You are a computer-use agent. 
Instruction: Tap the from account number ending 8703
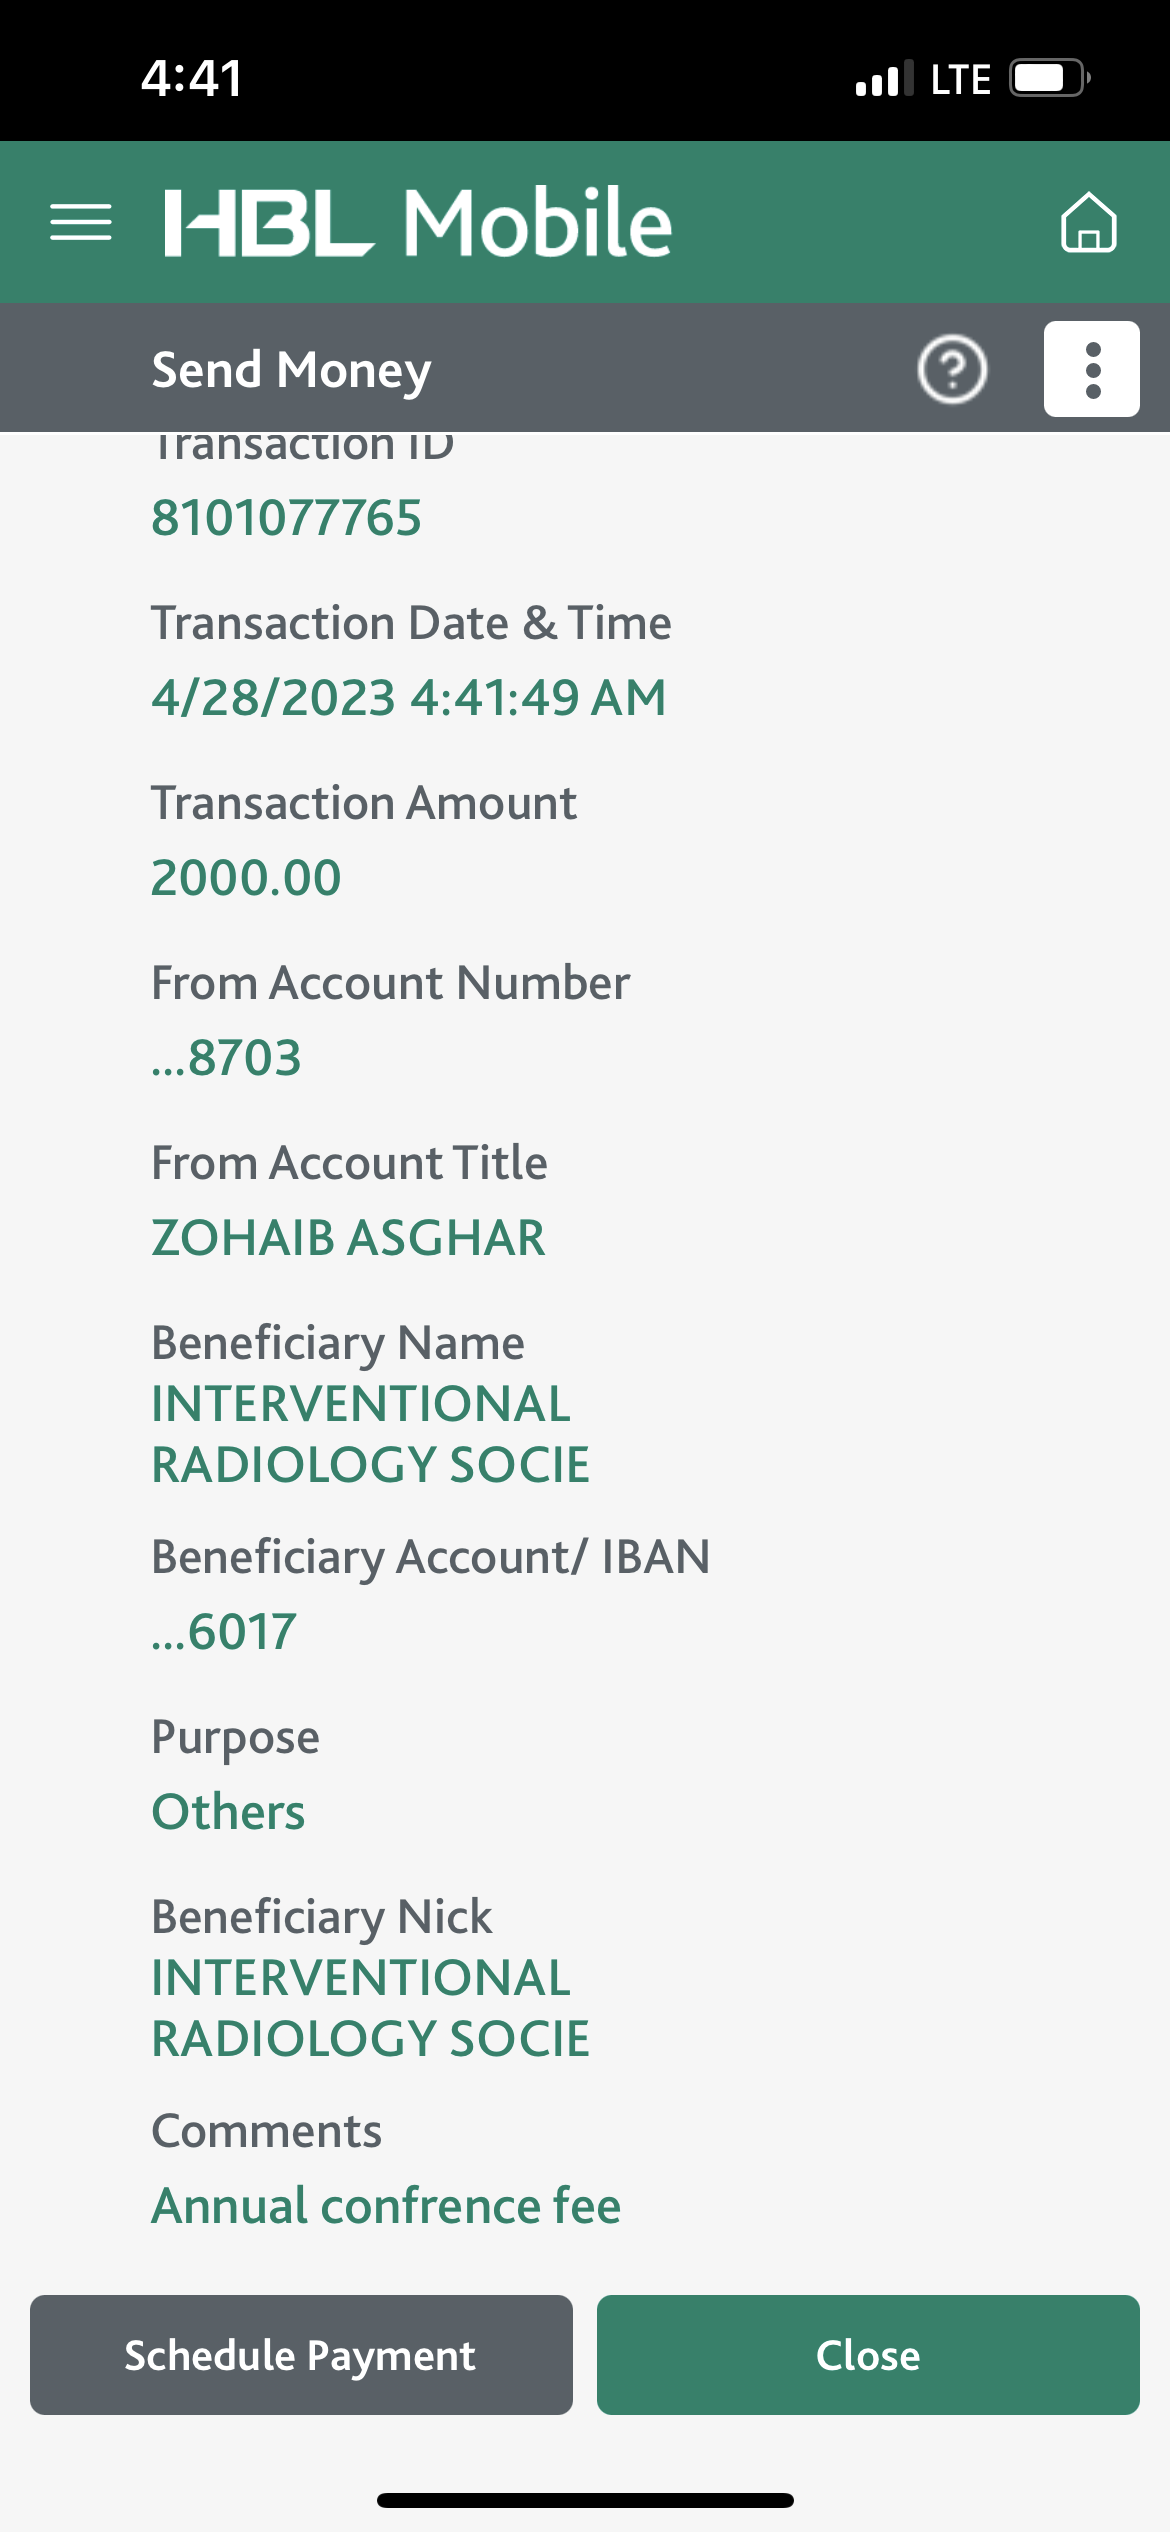click(226, 1058)
